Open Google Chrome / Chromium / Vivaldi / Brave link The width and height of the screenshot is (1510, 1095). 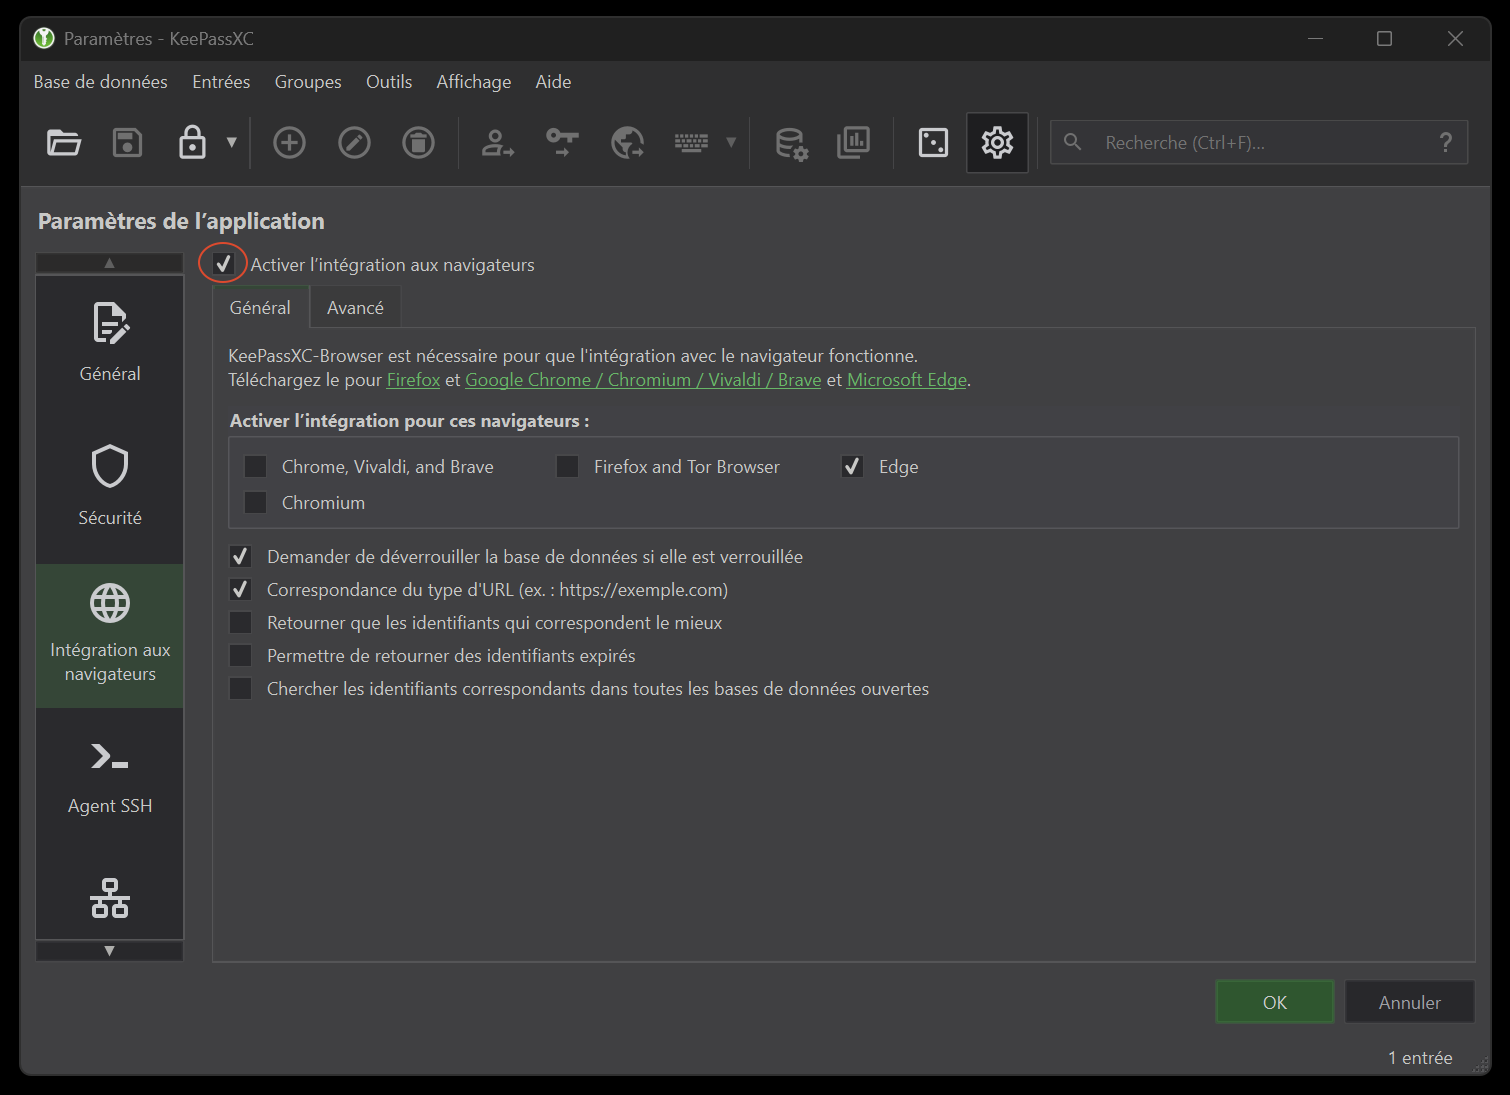[643, 380]
